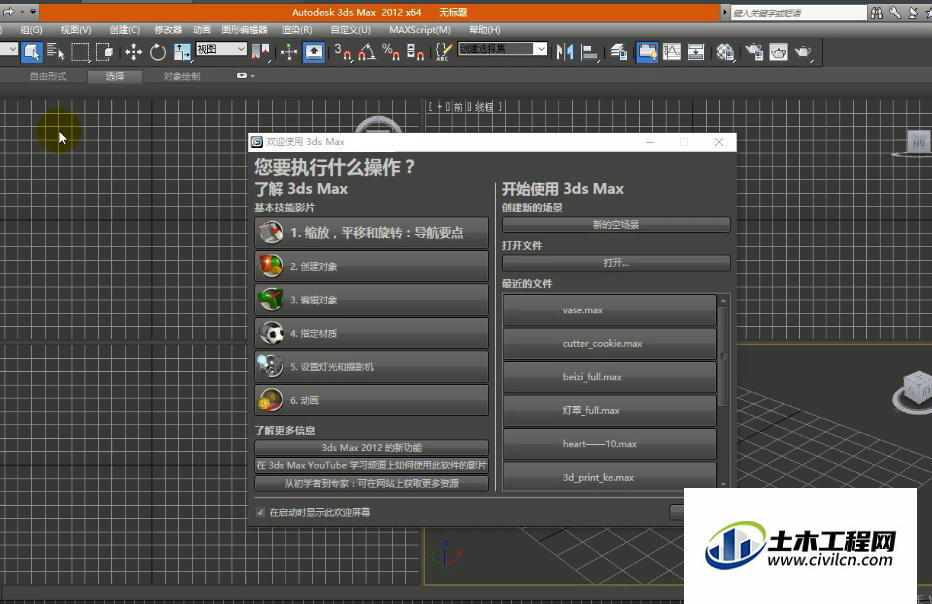Toggle Angle Snap
The height and width of the screenshot is (604, 932).
pyautogui.click(x=367, y=52)
